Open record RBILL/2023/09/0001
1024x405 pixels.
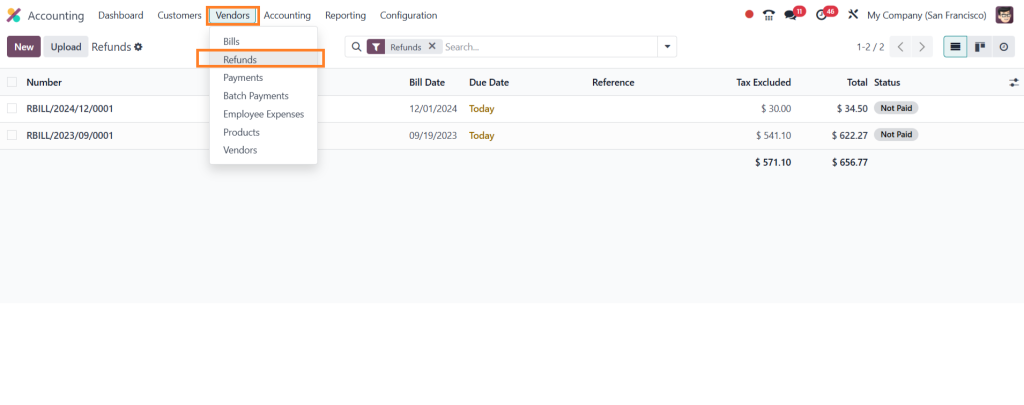tap(70, 136)
